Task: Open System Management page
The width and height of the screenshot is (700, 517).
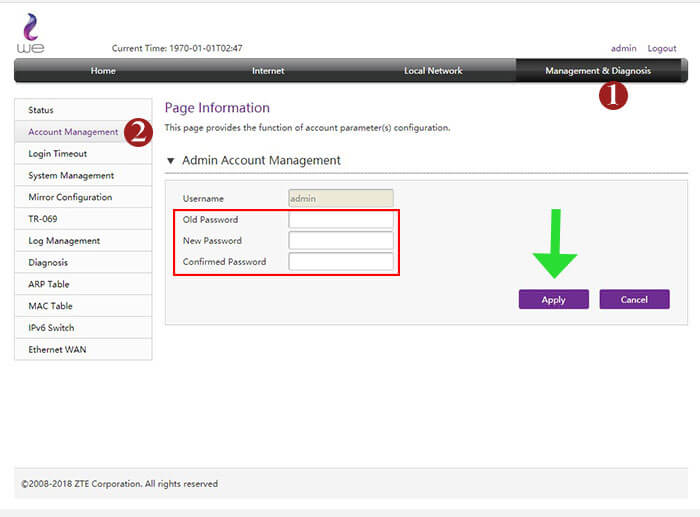Action: click(x=71, y=176)
